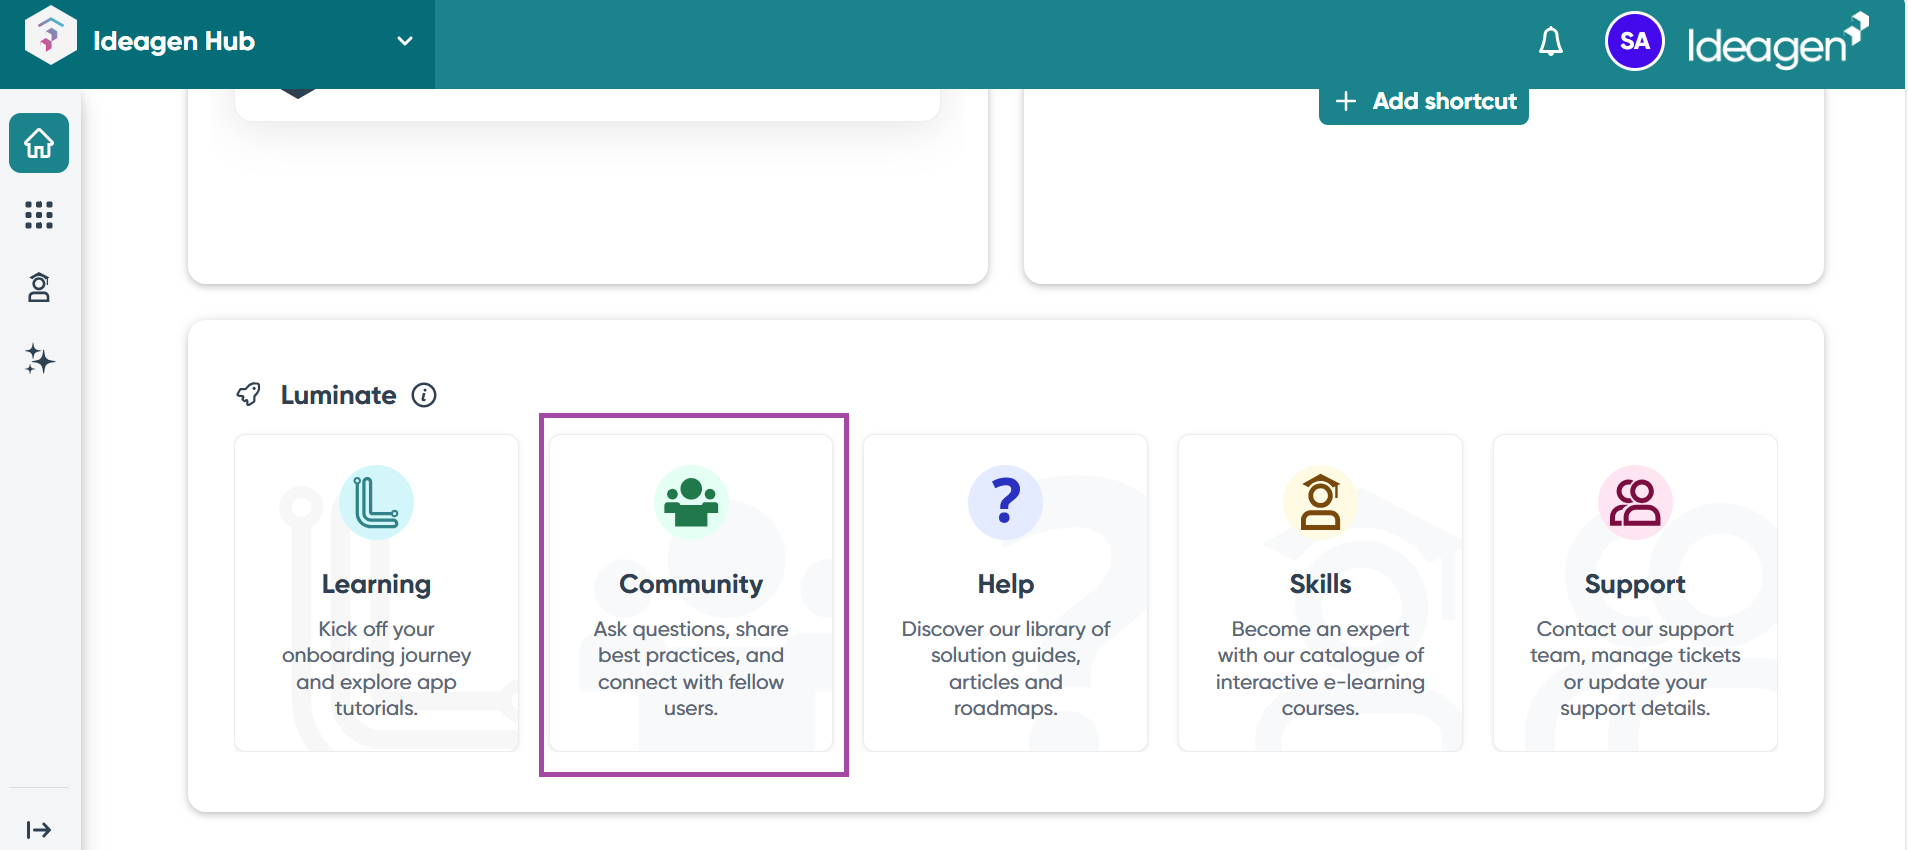Open the Community card
The width and height of the screenshot is (1908, 850).
(x=691, y=592)
